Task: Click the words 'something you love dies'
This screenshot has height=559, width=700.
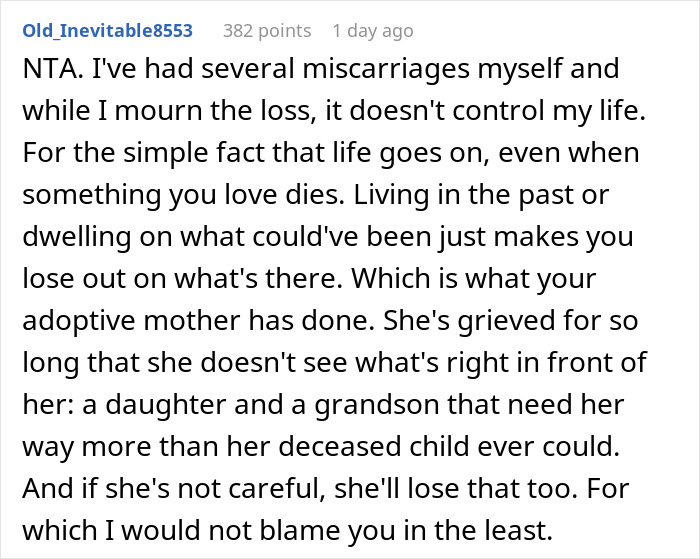Action: point(183,195)
